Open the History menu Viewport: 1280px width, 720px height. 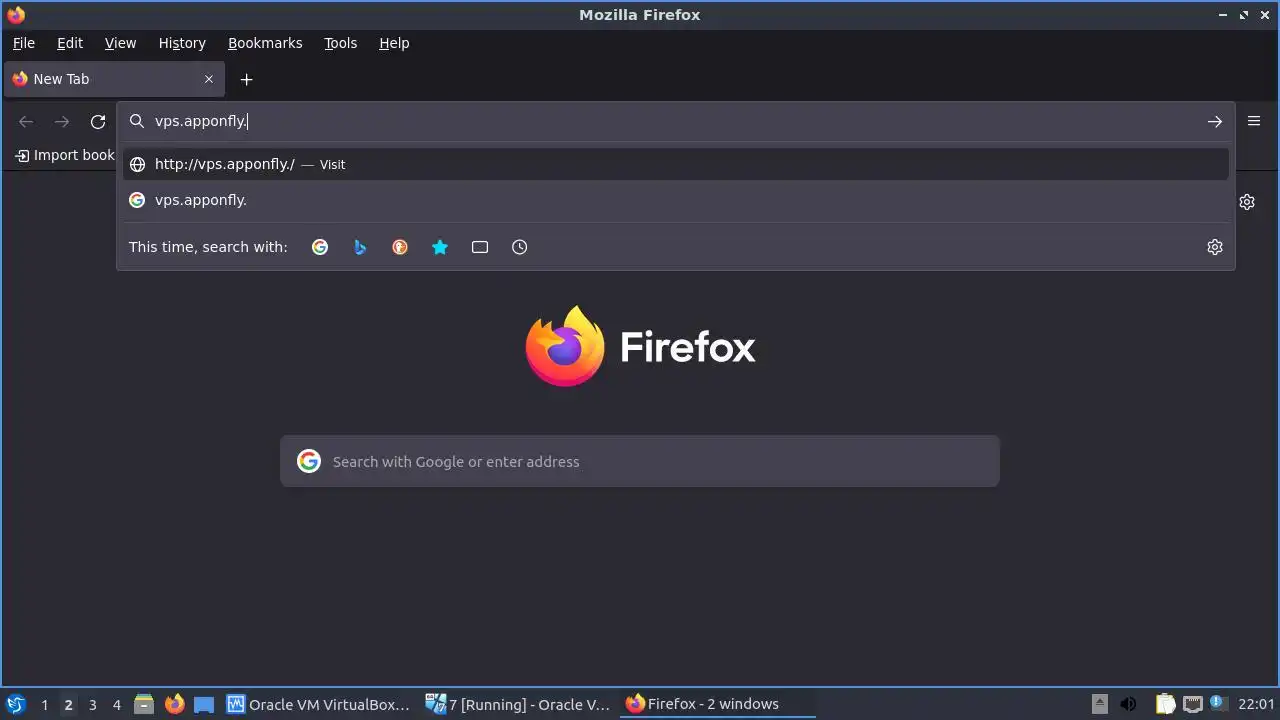tap(182, 43)
